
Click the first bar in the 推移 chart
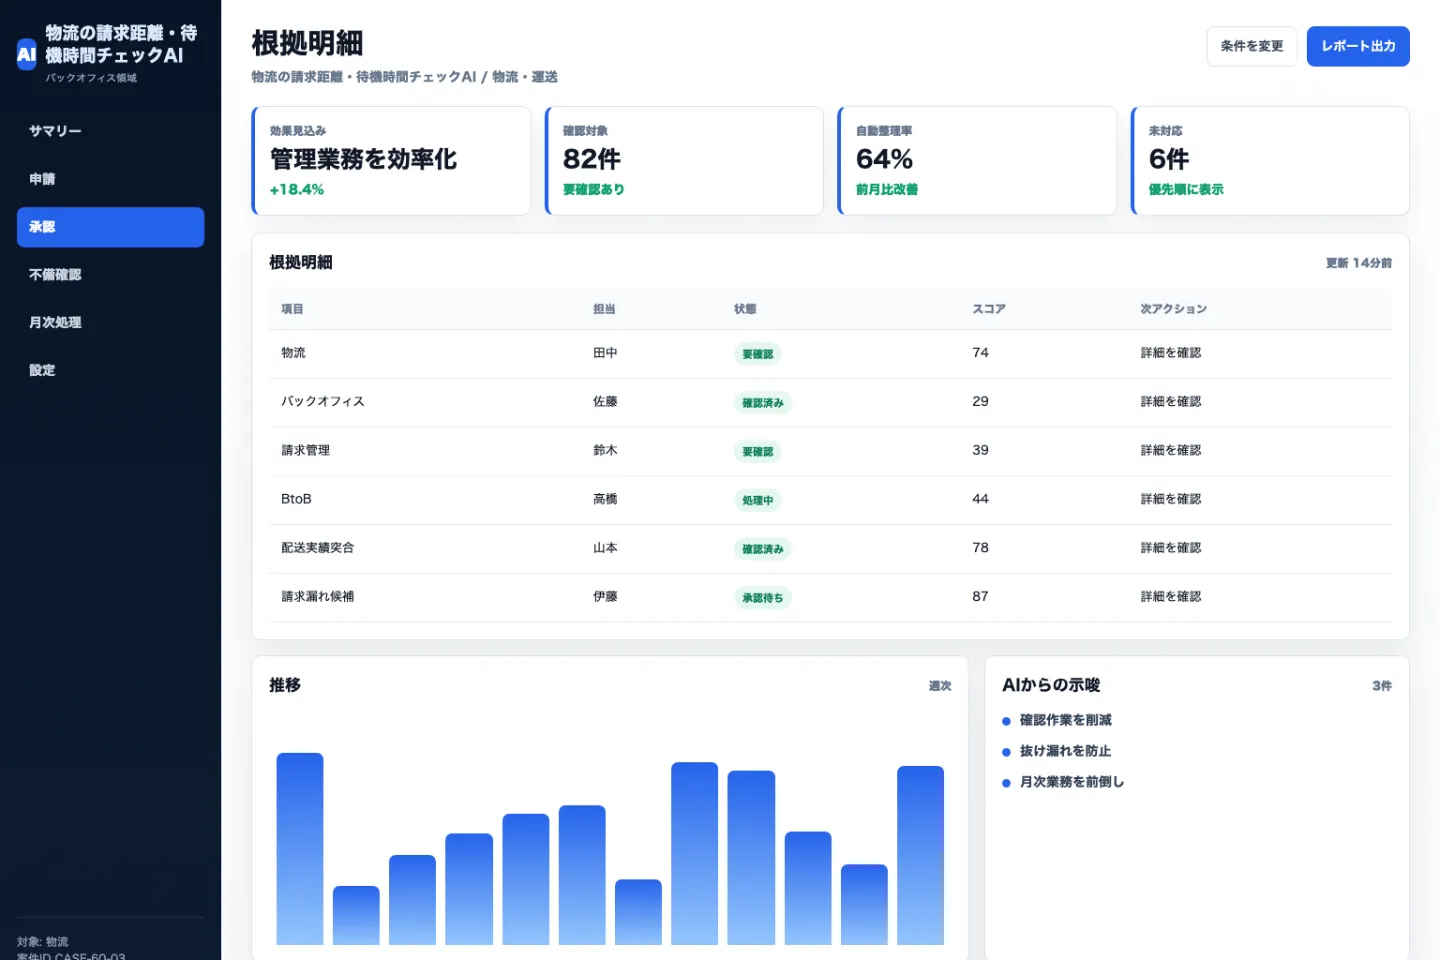(x=300, y=849)
